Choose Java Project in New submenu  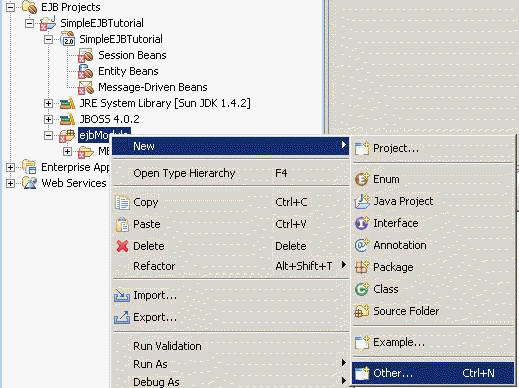point(433,201)
